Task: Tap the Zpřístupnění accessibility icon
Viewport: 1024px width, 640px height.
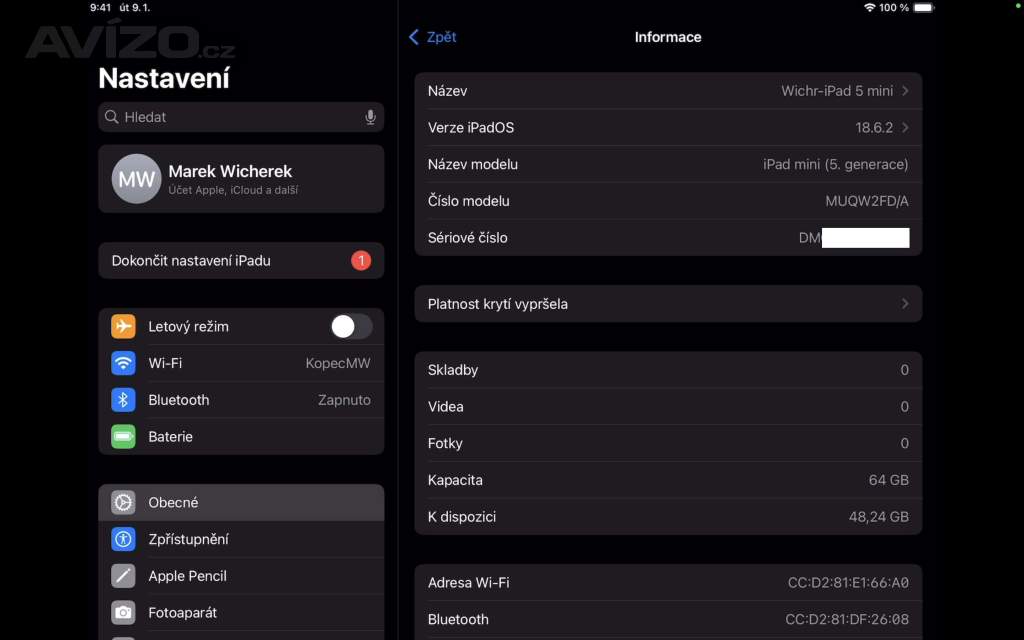Action: [x=123, y=539]
